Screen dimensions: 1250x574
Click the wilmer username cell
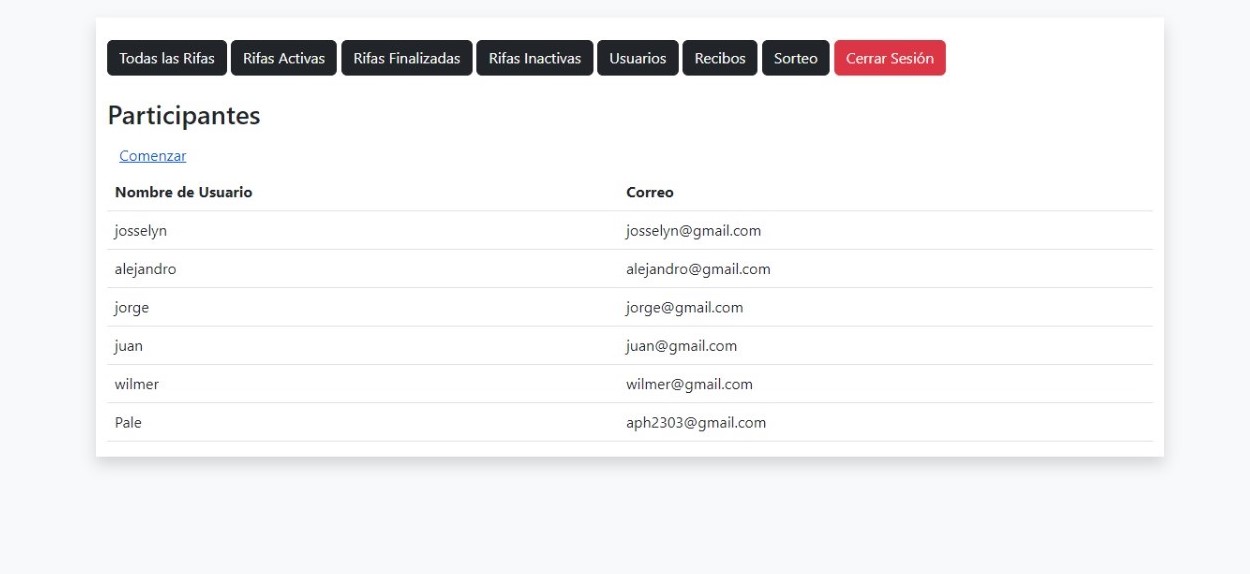coord(137,384)
